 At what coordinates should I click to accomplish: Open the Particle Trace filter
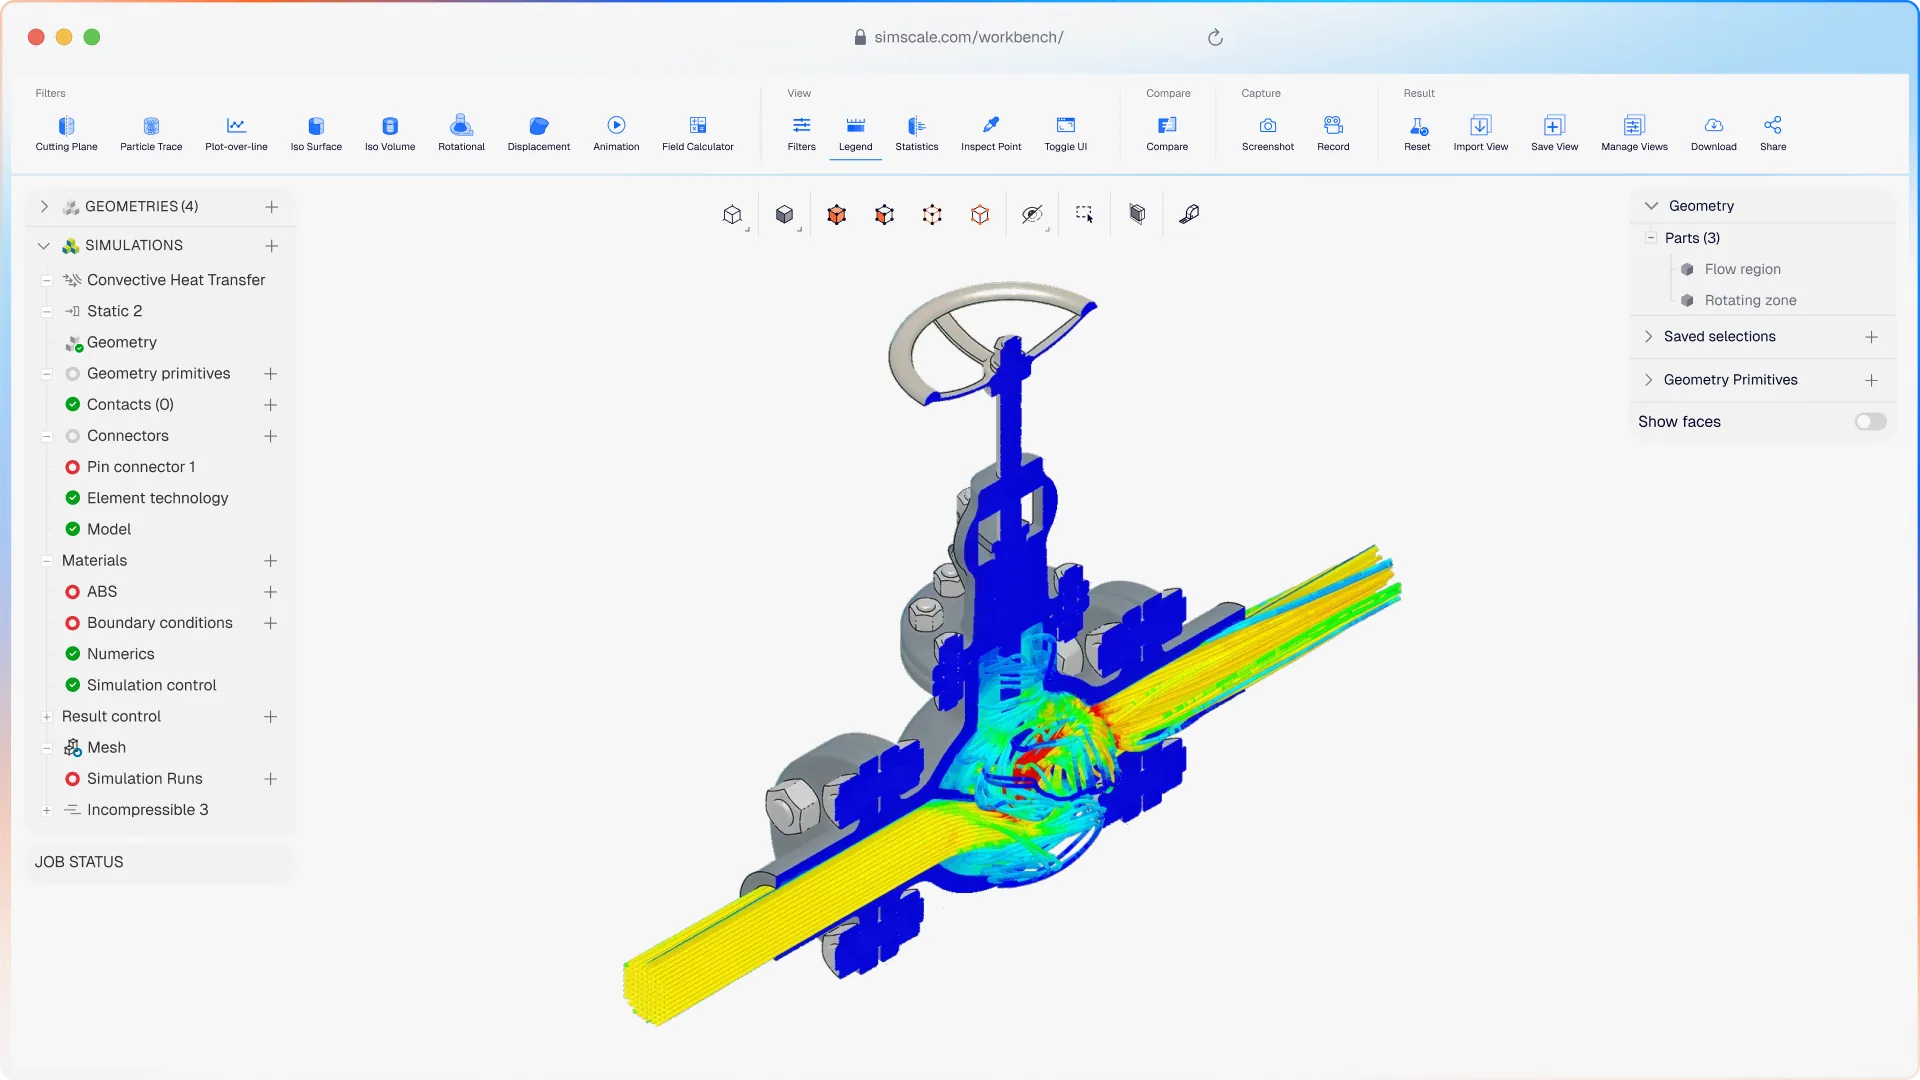[x=151, y=134]
